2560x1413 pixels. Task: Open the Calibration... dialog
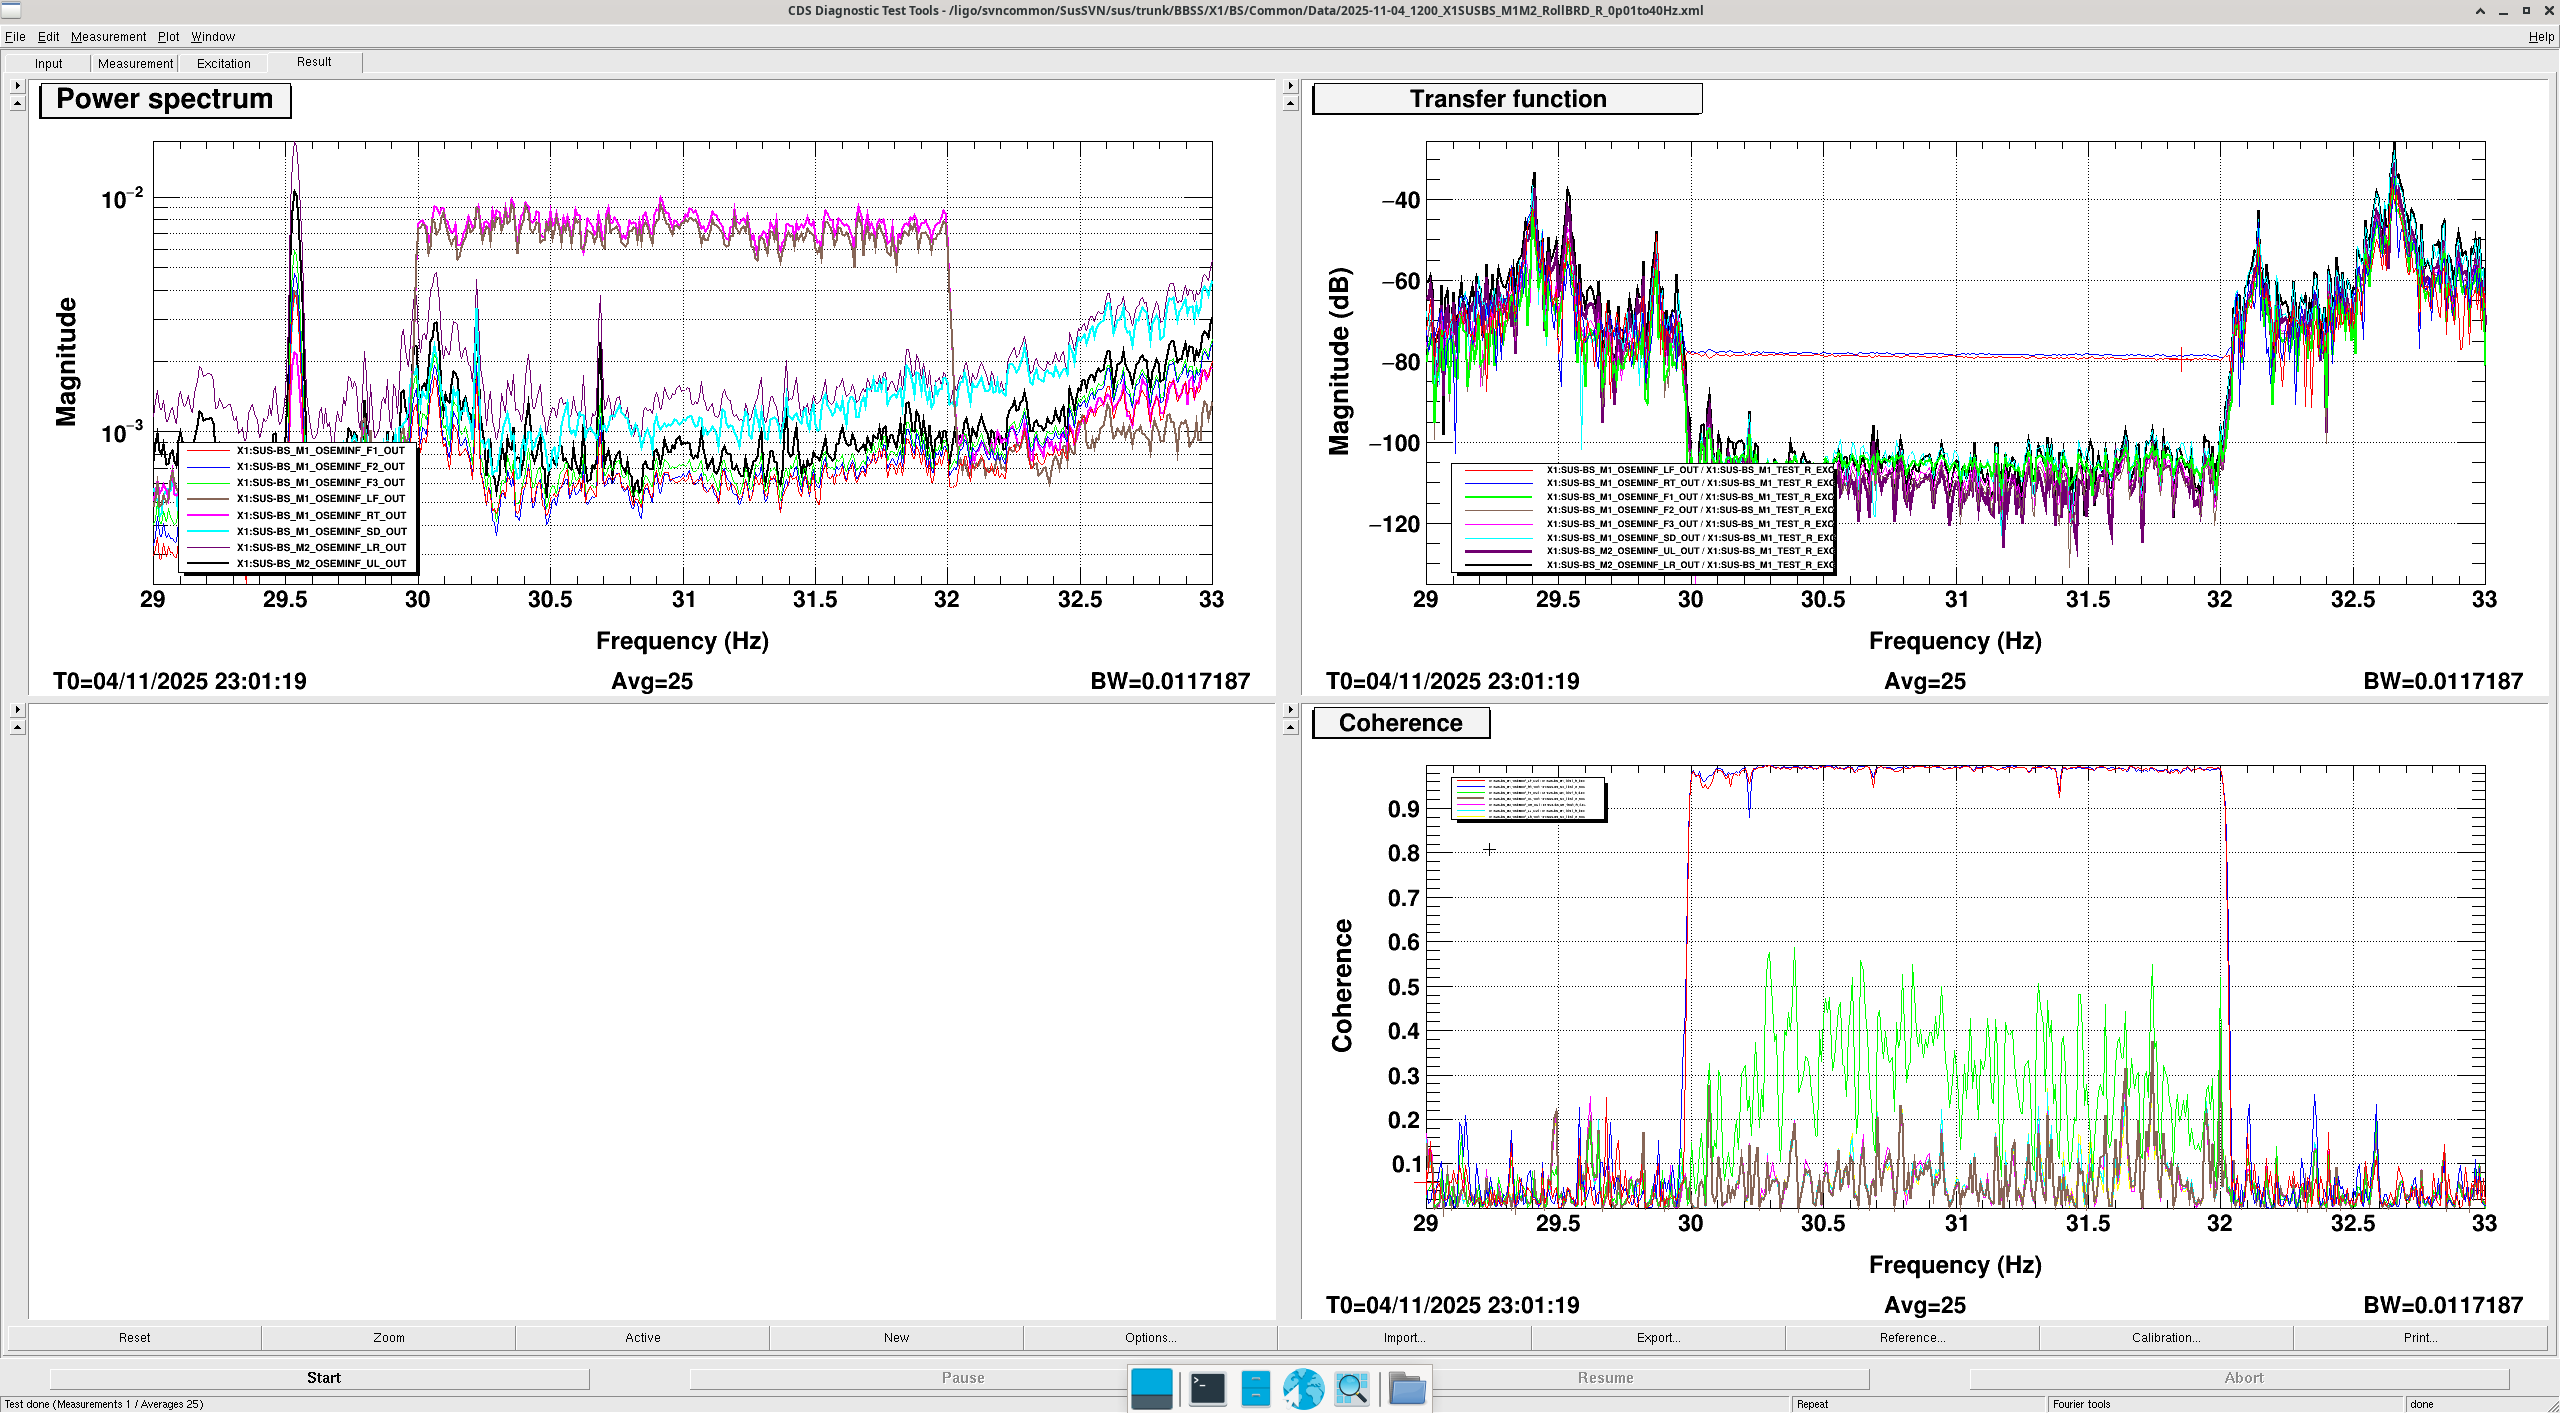point(2165,1337)
